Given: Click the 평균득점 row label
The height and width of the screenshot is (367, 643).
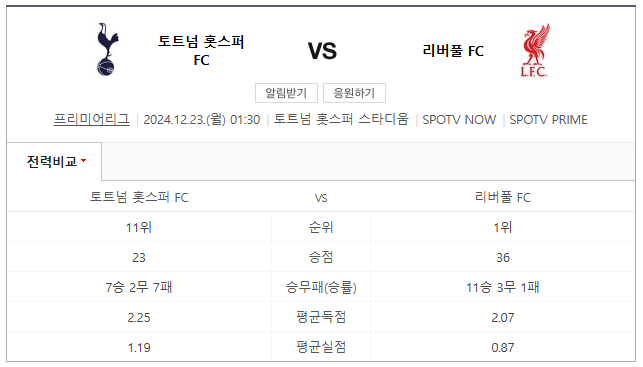Looking at the screenshot, I should click(x=321, y=317).
